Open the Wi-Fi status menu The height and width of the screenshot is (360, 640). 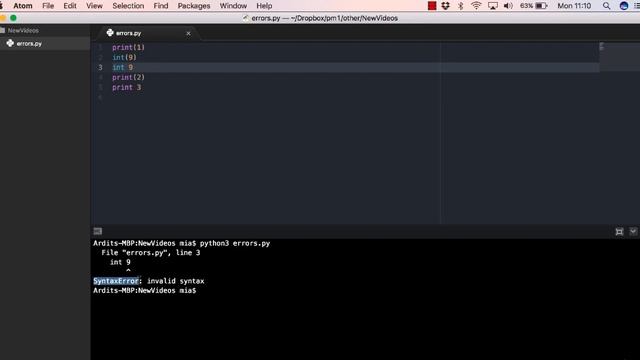pyautogui.click(x=476, y=6)
